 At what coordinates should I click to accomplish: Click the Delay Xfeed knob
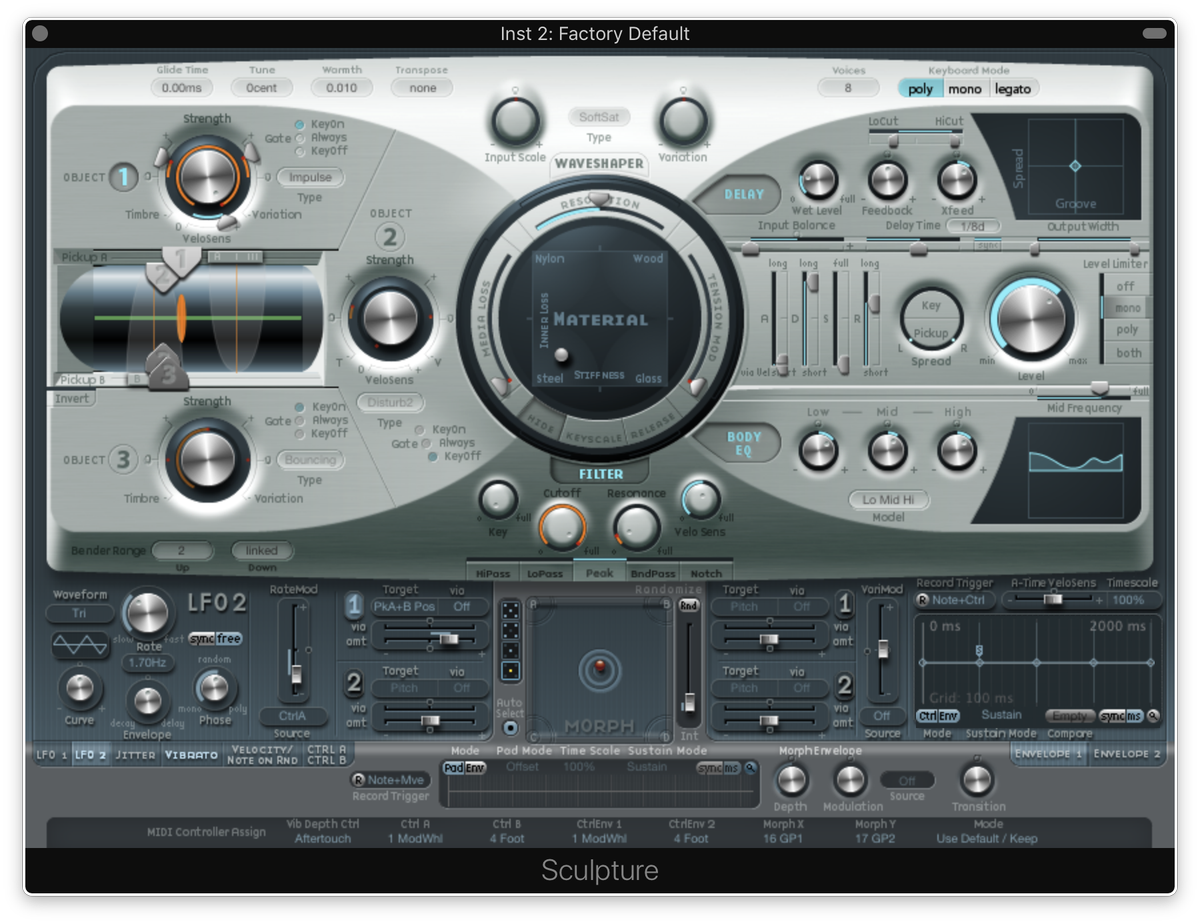click(957, 180)
